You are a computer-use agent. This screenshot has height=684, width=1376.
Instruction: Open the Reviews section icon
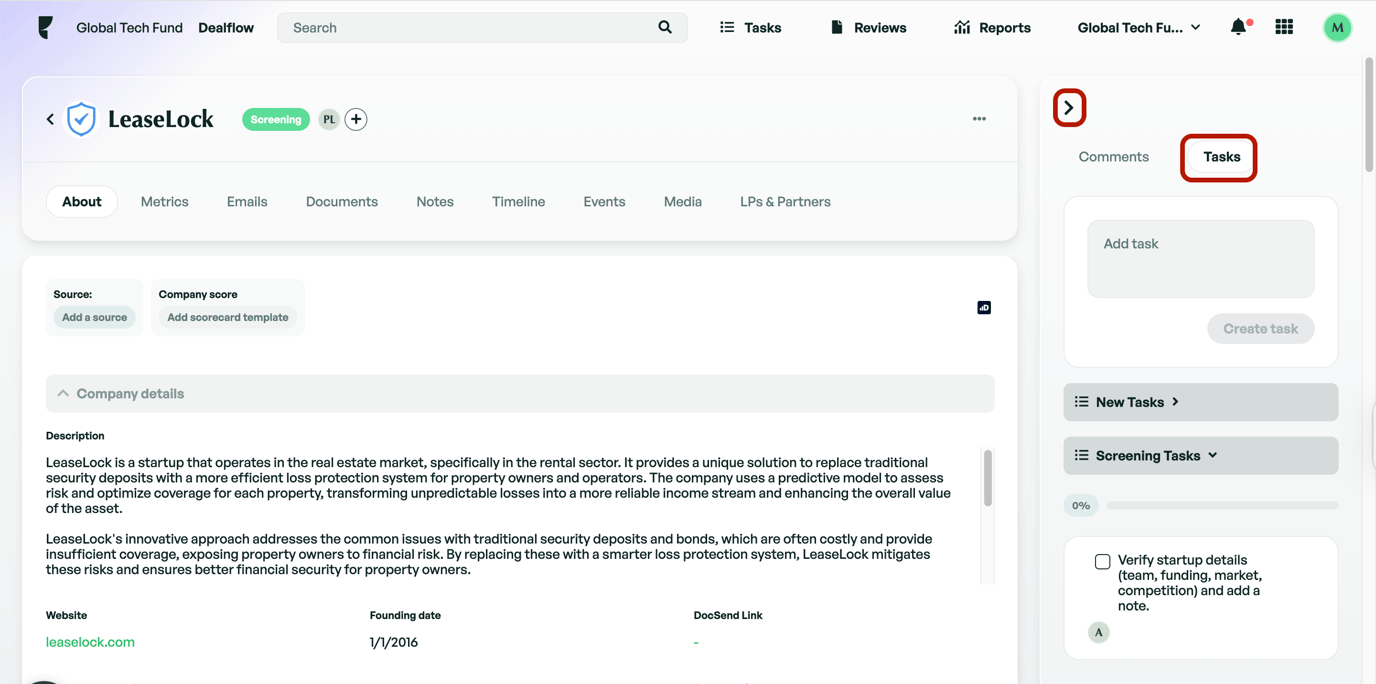click(x=838, y=27)
